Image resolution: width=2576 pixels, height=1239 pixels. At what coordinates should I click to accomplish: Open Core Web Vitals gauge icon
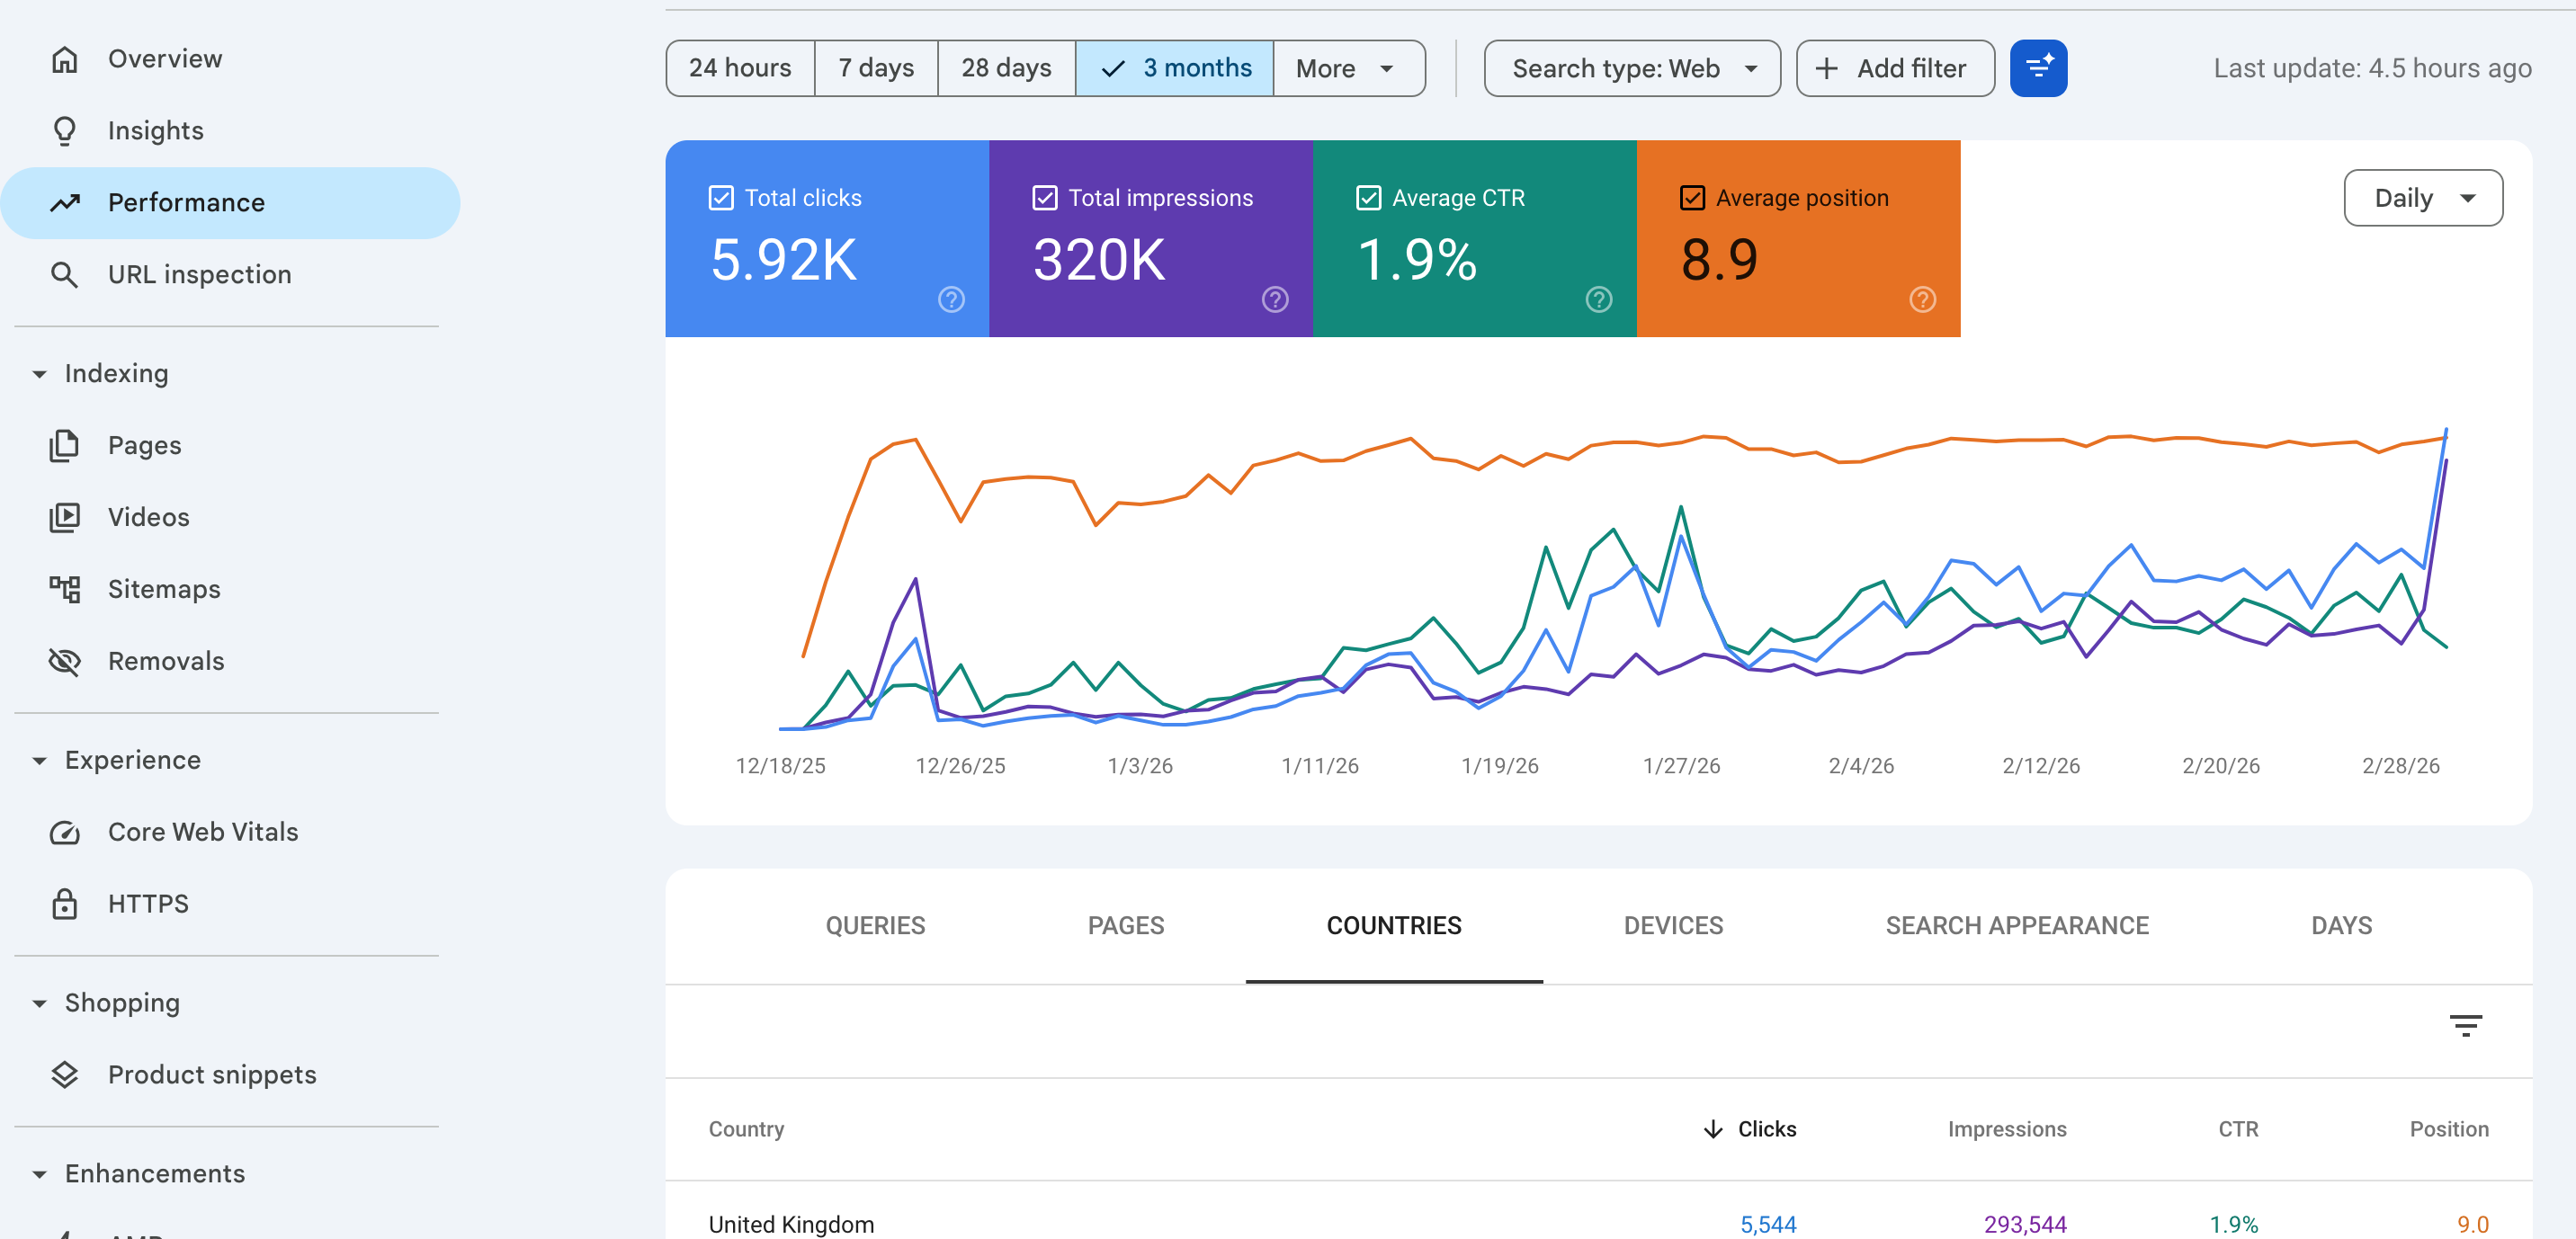[x=64, y=832]
